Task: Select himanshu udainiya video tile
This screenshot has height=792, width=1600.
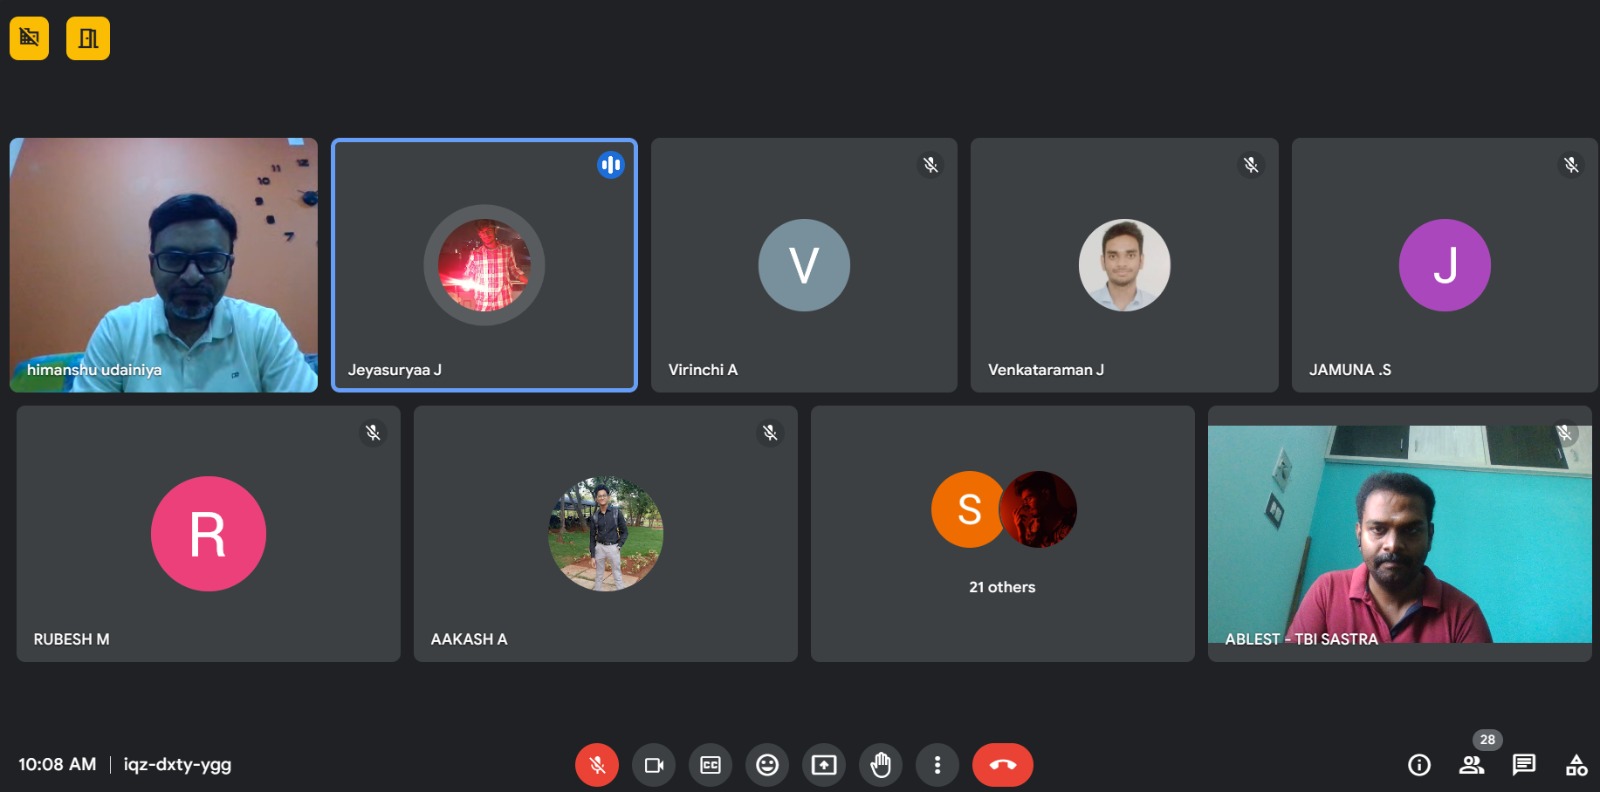Action: point(164,265)
